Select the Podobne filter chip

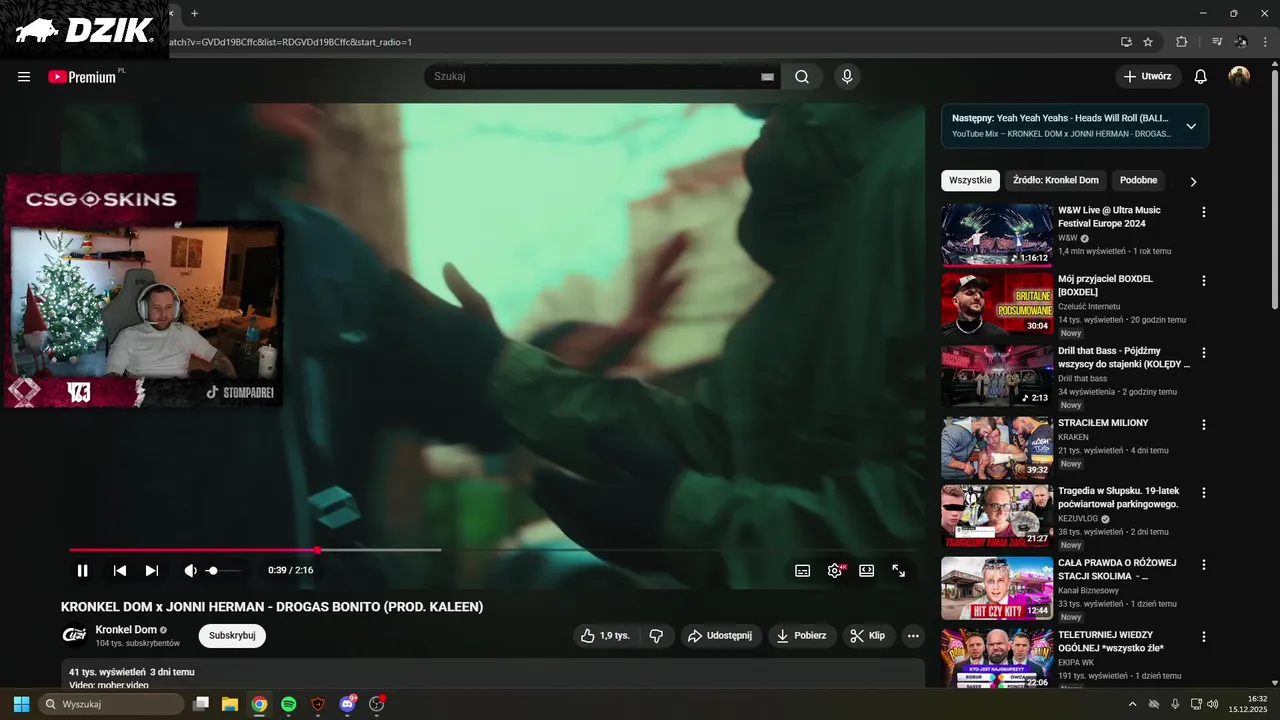pyautogui.click(x=1139, y=181)
